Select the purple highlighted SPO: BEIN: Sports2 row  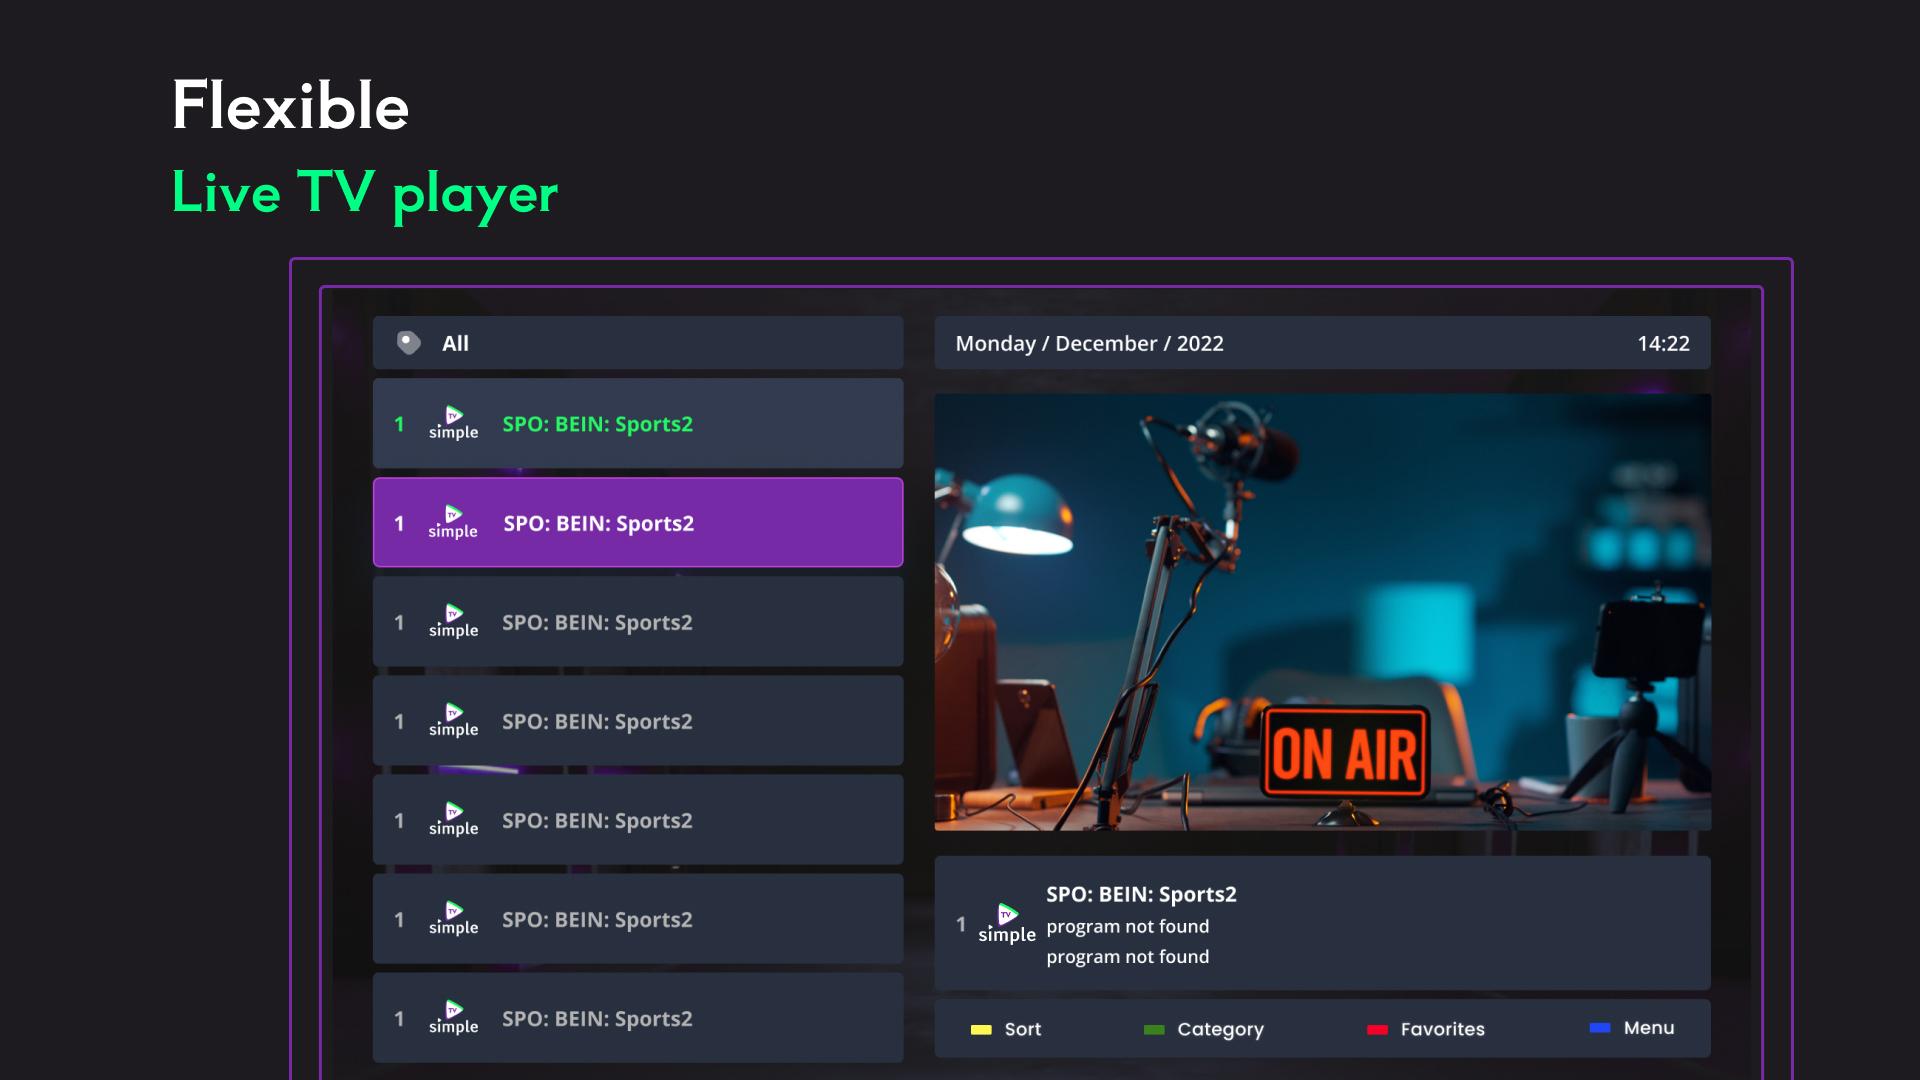[638, 522]
